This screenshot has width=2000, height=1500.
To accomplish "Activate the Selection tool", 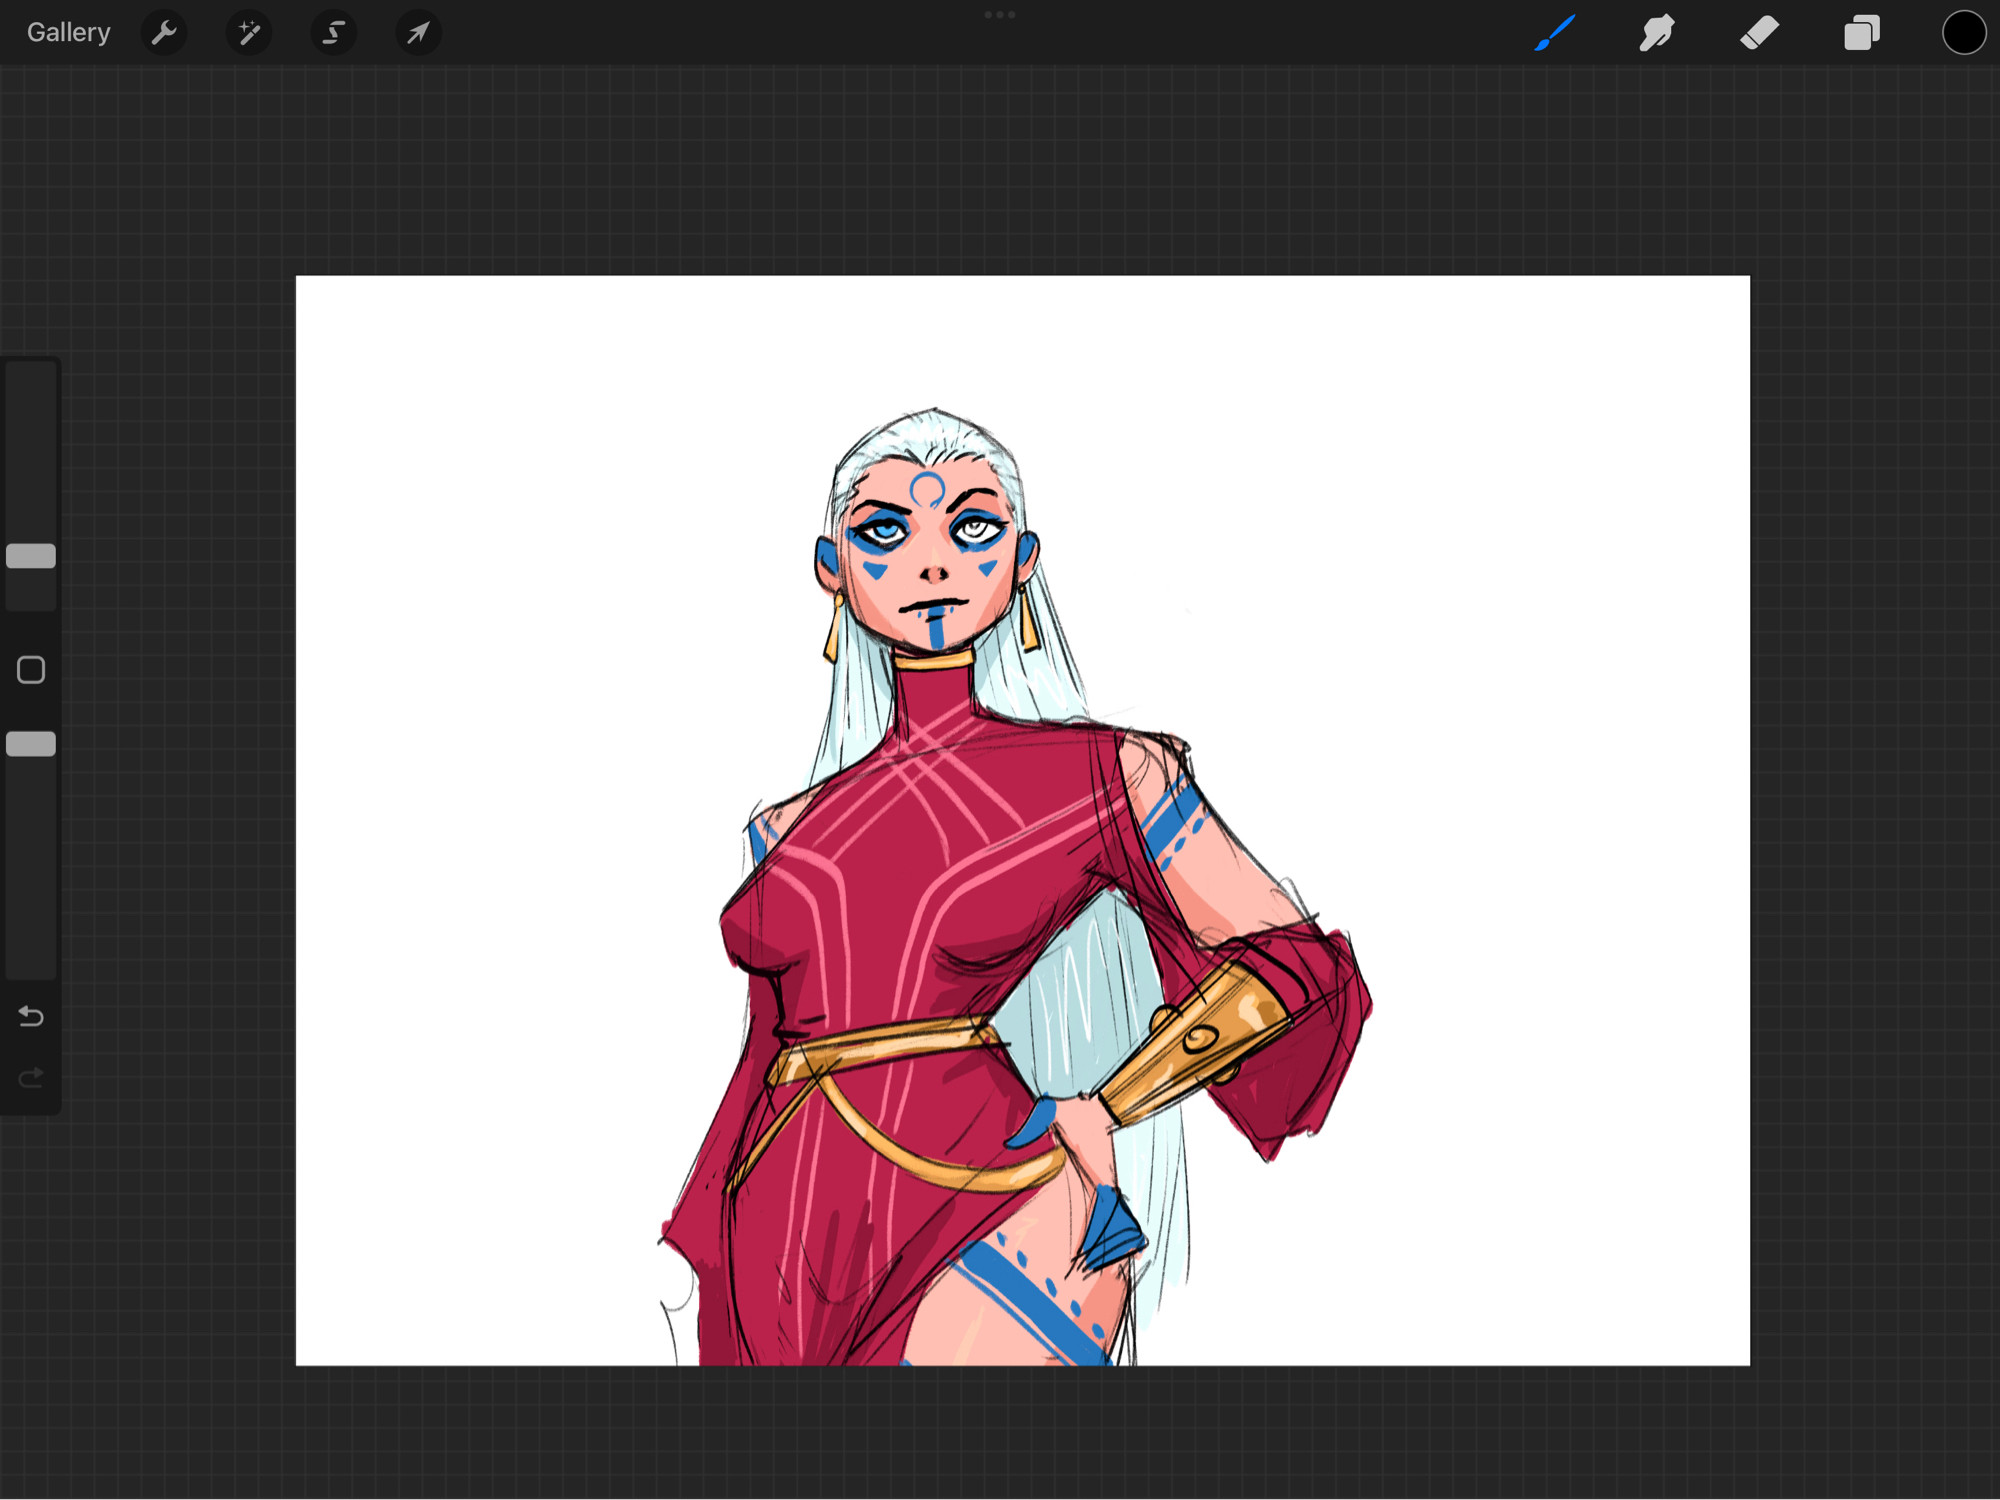I will tap(334, 33).
